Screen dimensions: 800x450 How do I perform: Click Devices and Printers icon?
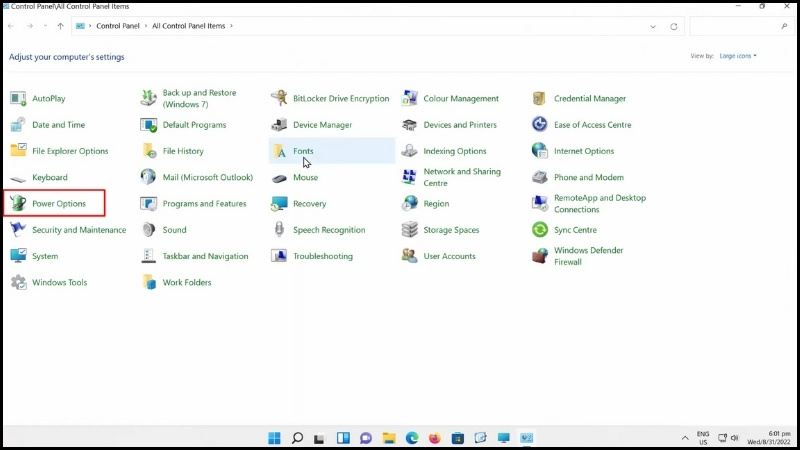tap(409, 124)
